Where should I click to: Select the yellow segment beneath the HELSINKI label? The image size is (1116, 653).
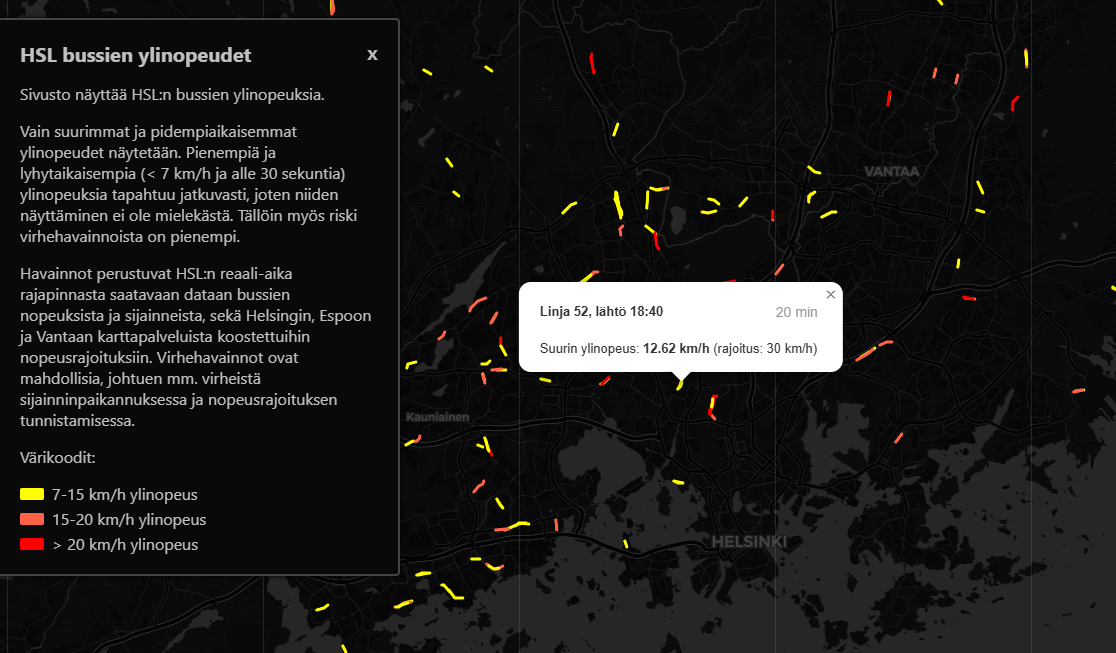coord(625,542)
